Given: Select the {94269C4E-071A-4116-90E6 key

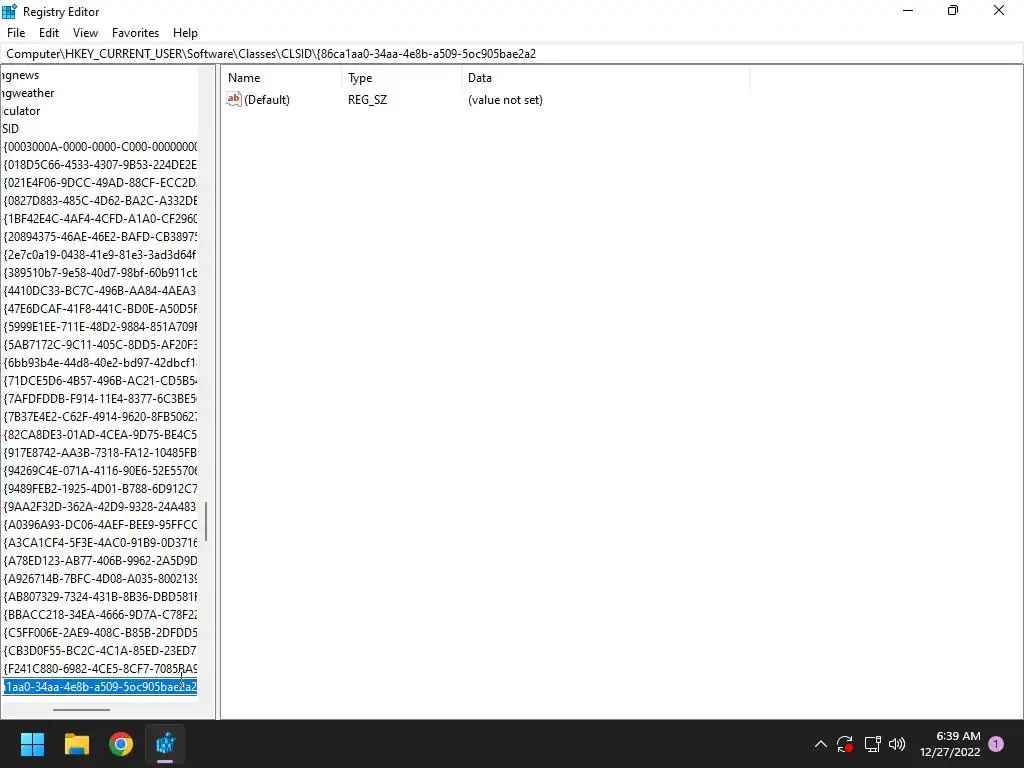Looking at the screenshot, I should [100, 470].
